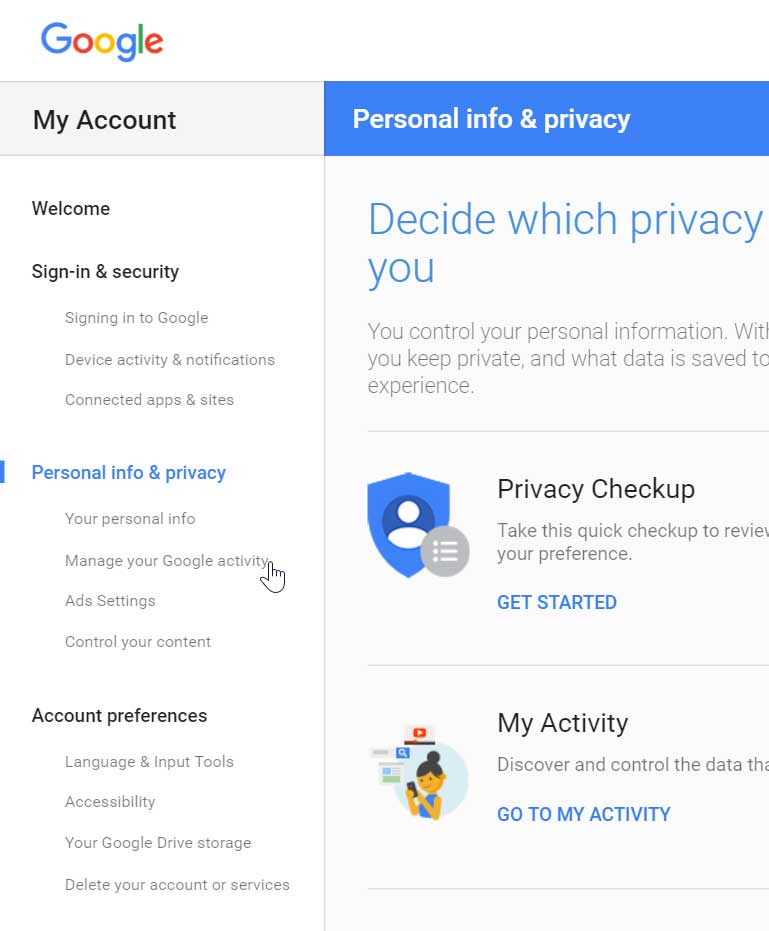The height and width of the screenshot is (931, 769).
Task: Open Delete your account or services
Action: click(177, 884)
